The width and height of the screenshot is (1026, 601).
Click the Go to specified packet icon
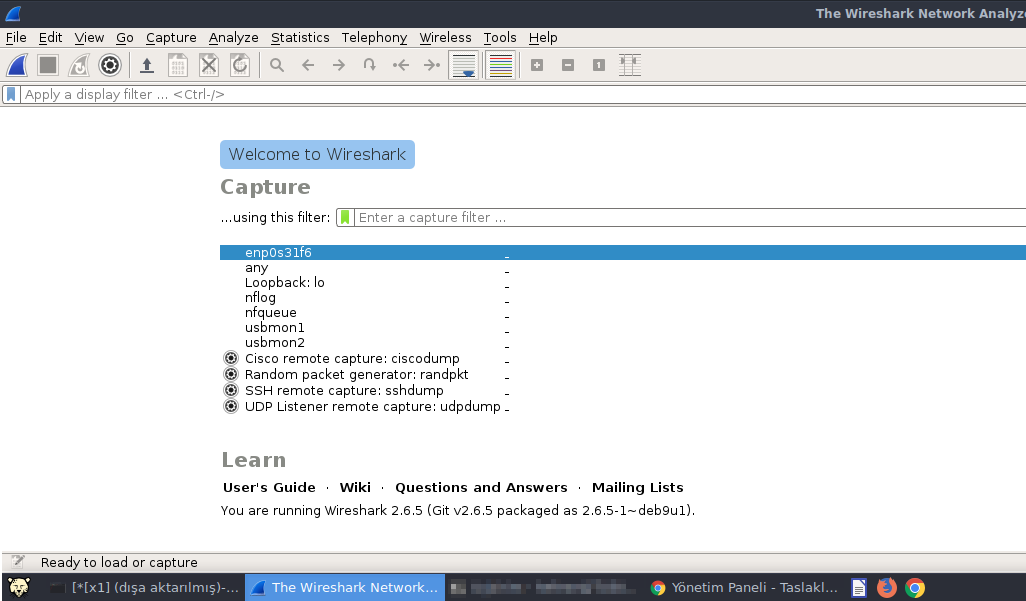point(370,65)
